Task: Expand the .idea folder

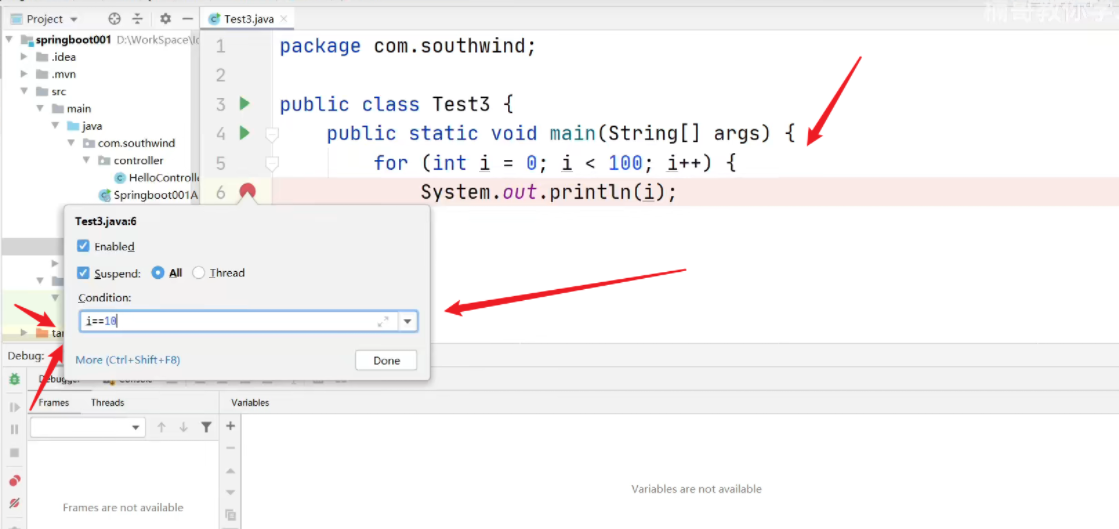Action: pyautogui.click(x=24, y=57)
